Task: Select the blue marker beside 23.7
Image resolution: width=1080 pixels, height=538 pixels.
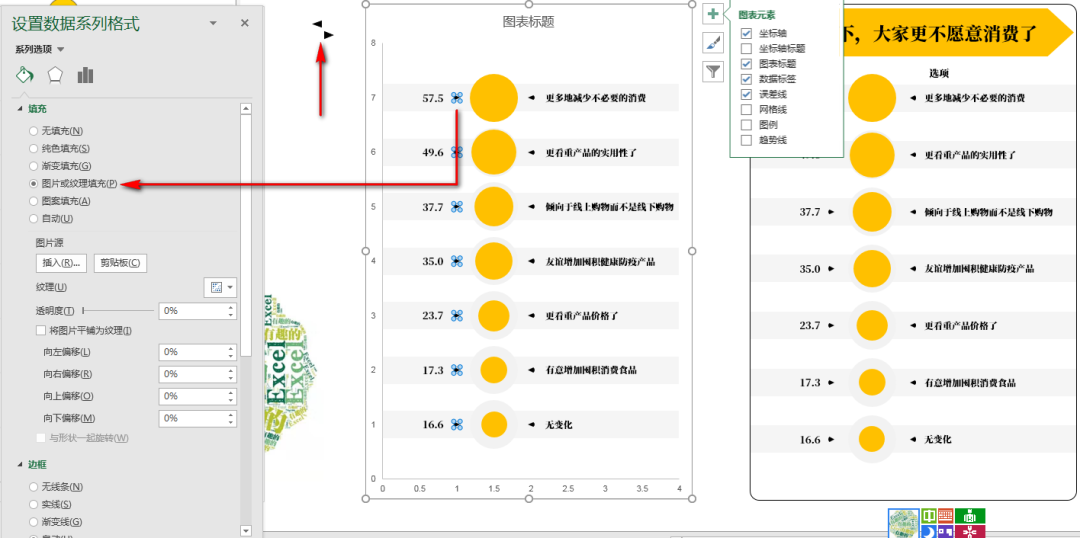Action: (457, 315)
